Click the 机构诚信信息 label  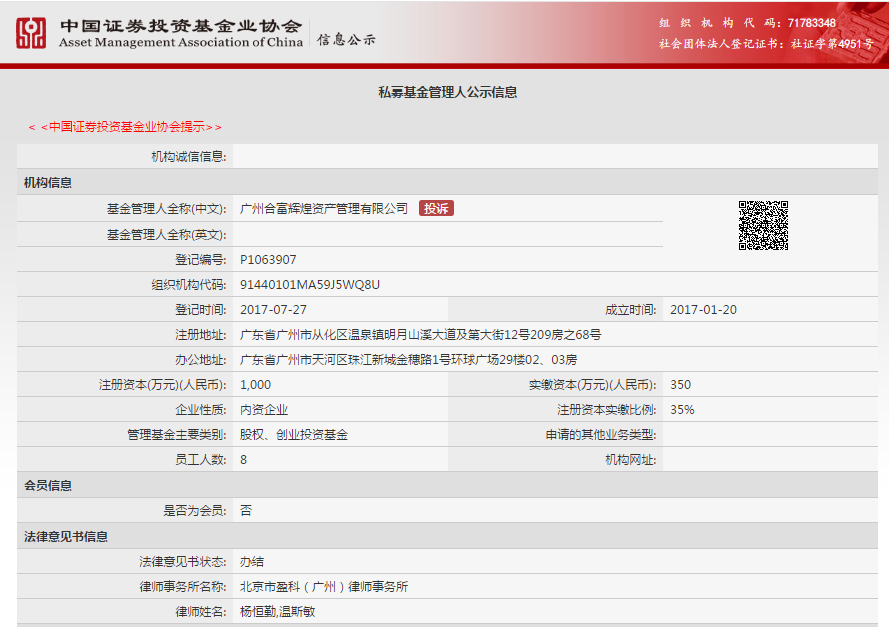189,156
